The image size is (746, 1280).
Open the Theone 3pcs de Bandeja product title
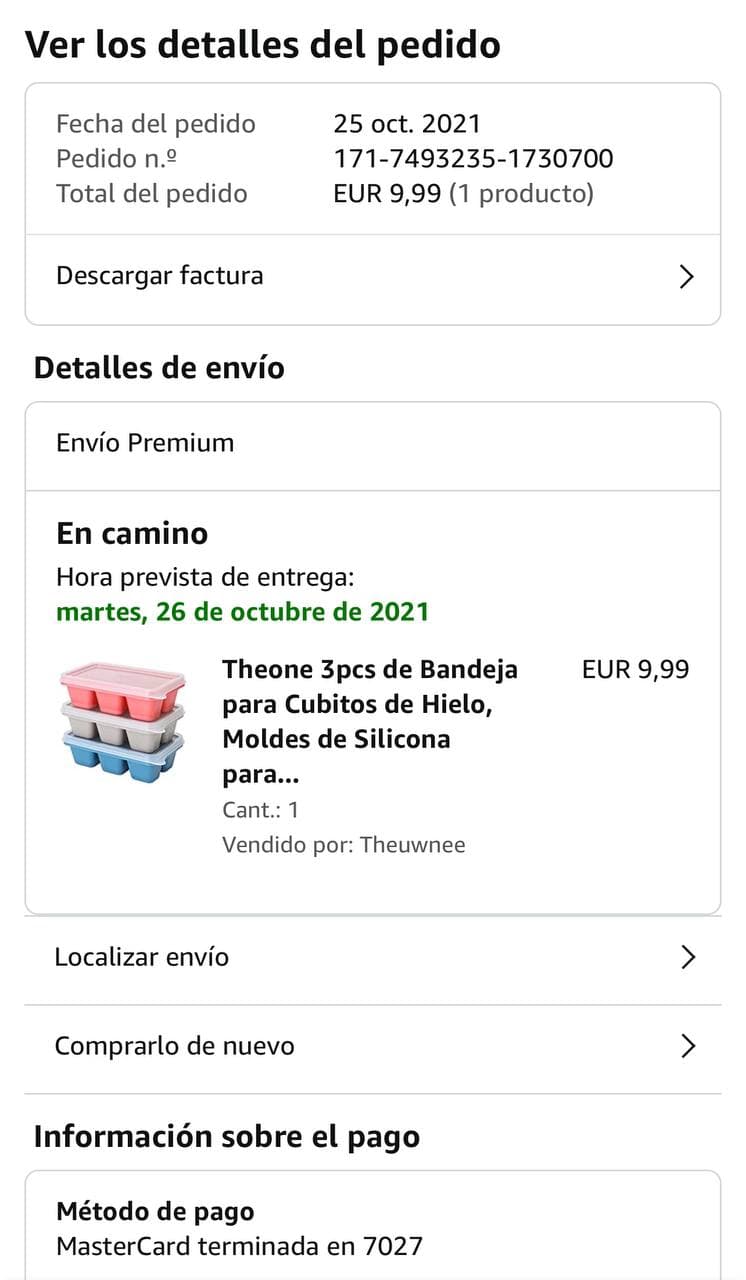(370, 721)
